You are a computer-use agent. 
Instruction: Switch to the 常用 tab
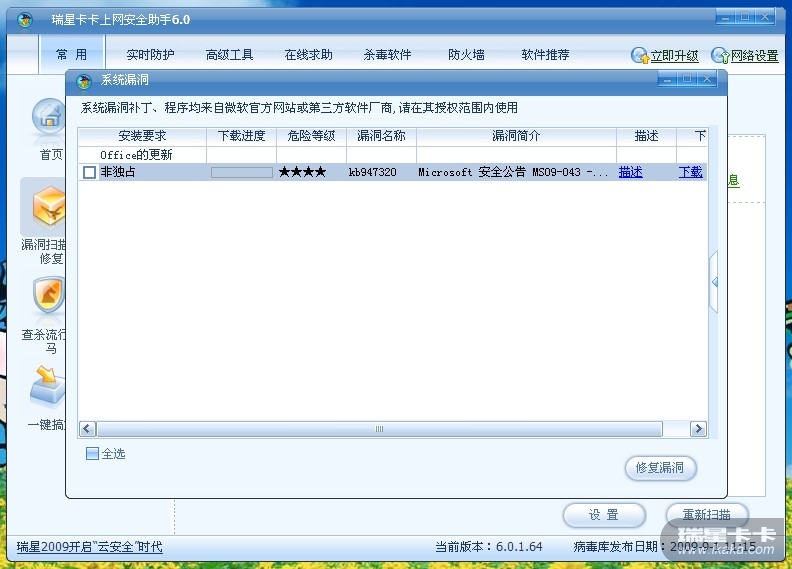72,55
